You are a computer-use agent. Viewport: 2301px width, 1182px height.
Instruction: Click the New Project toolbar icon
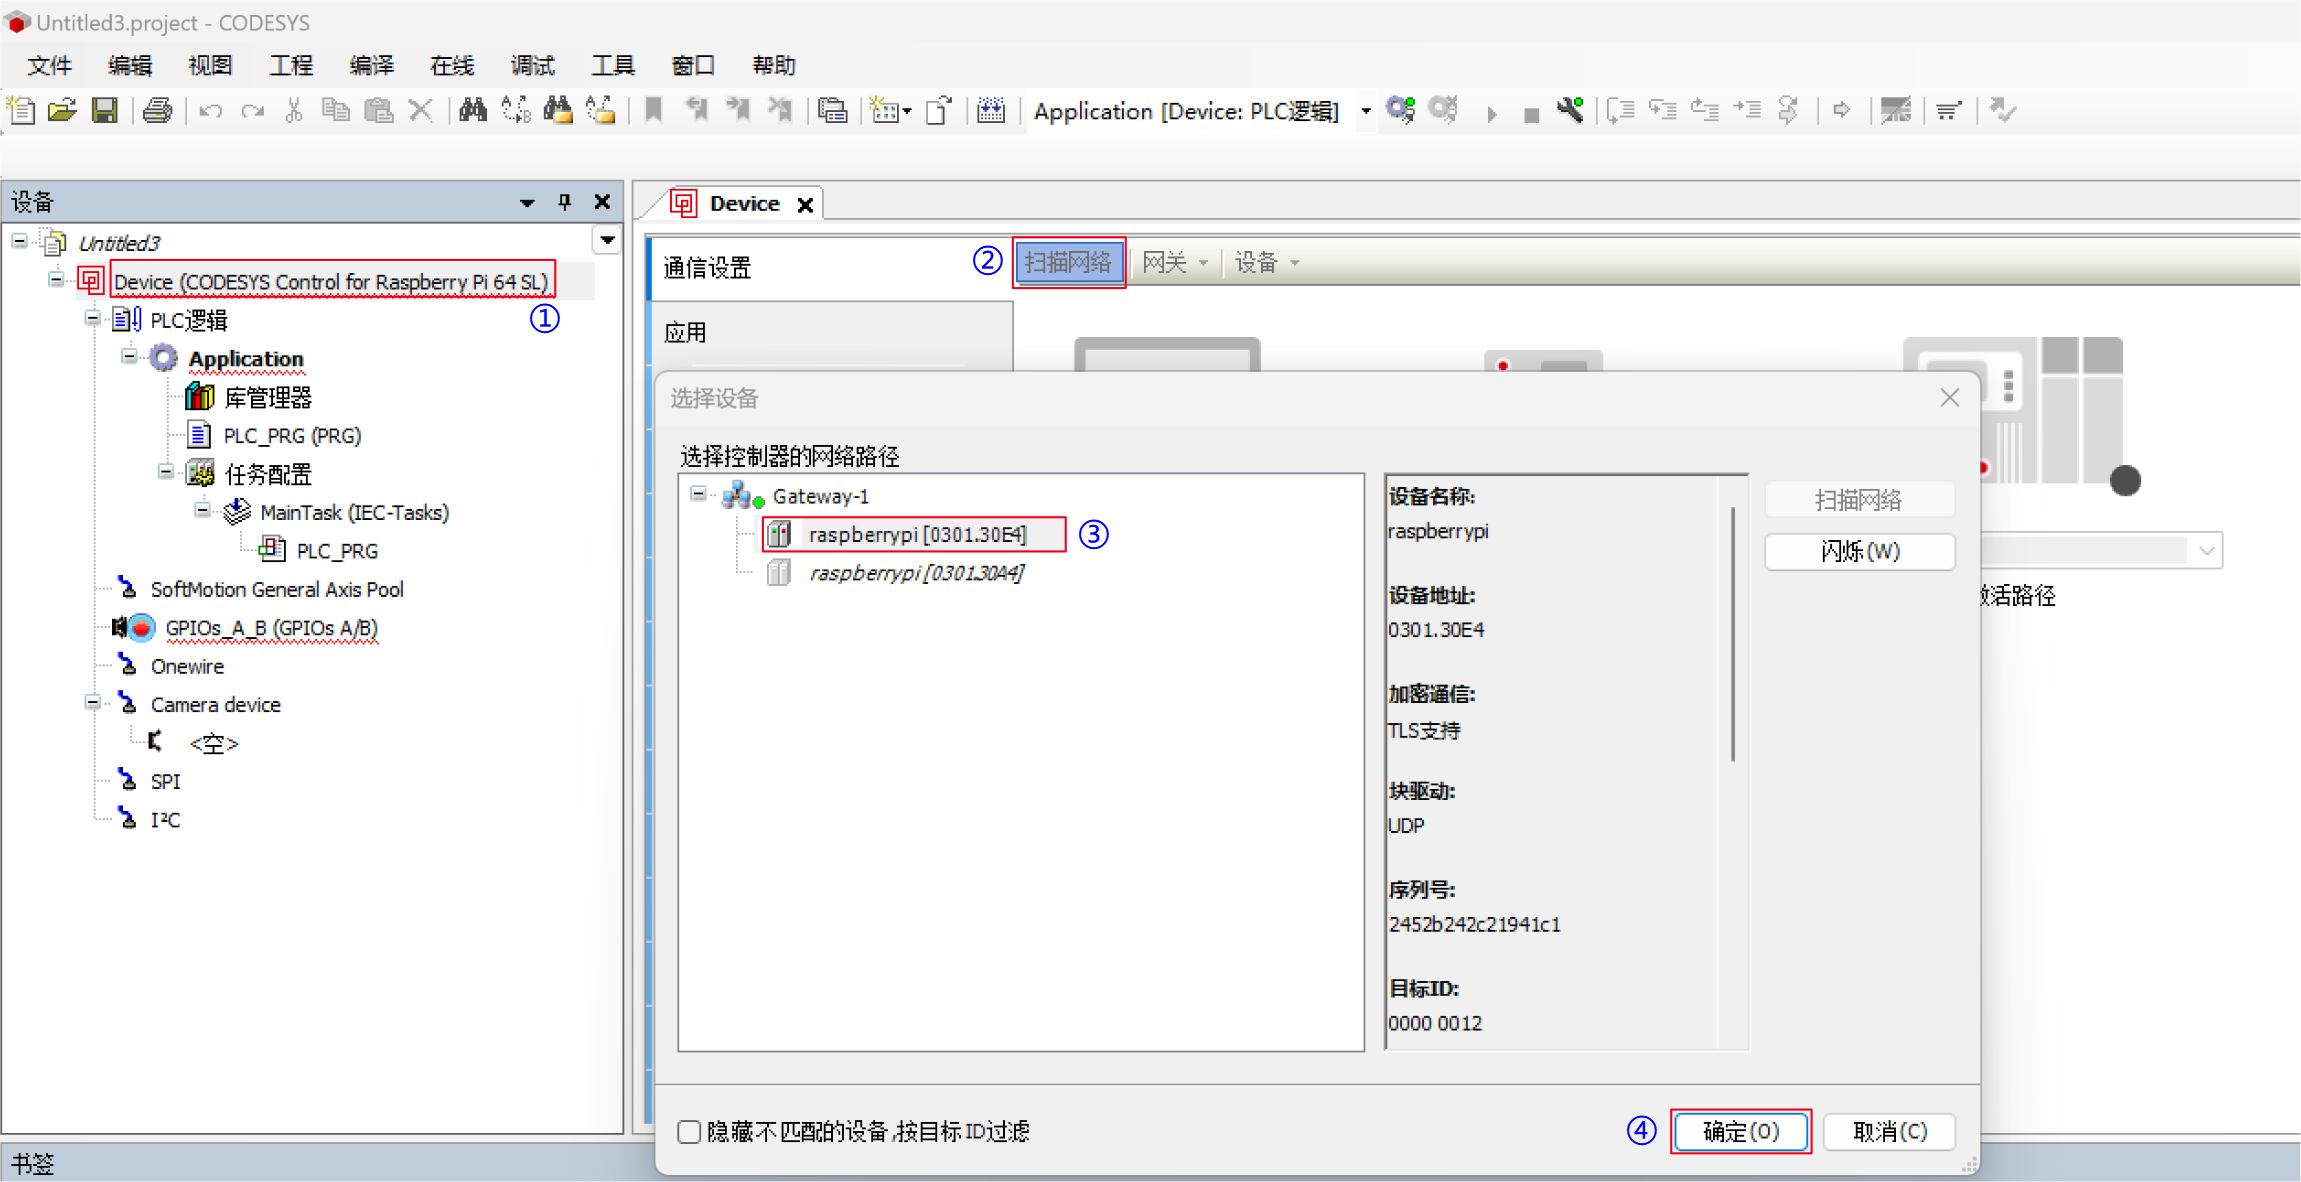coord(21,110)
